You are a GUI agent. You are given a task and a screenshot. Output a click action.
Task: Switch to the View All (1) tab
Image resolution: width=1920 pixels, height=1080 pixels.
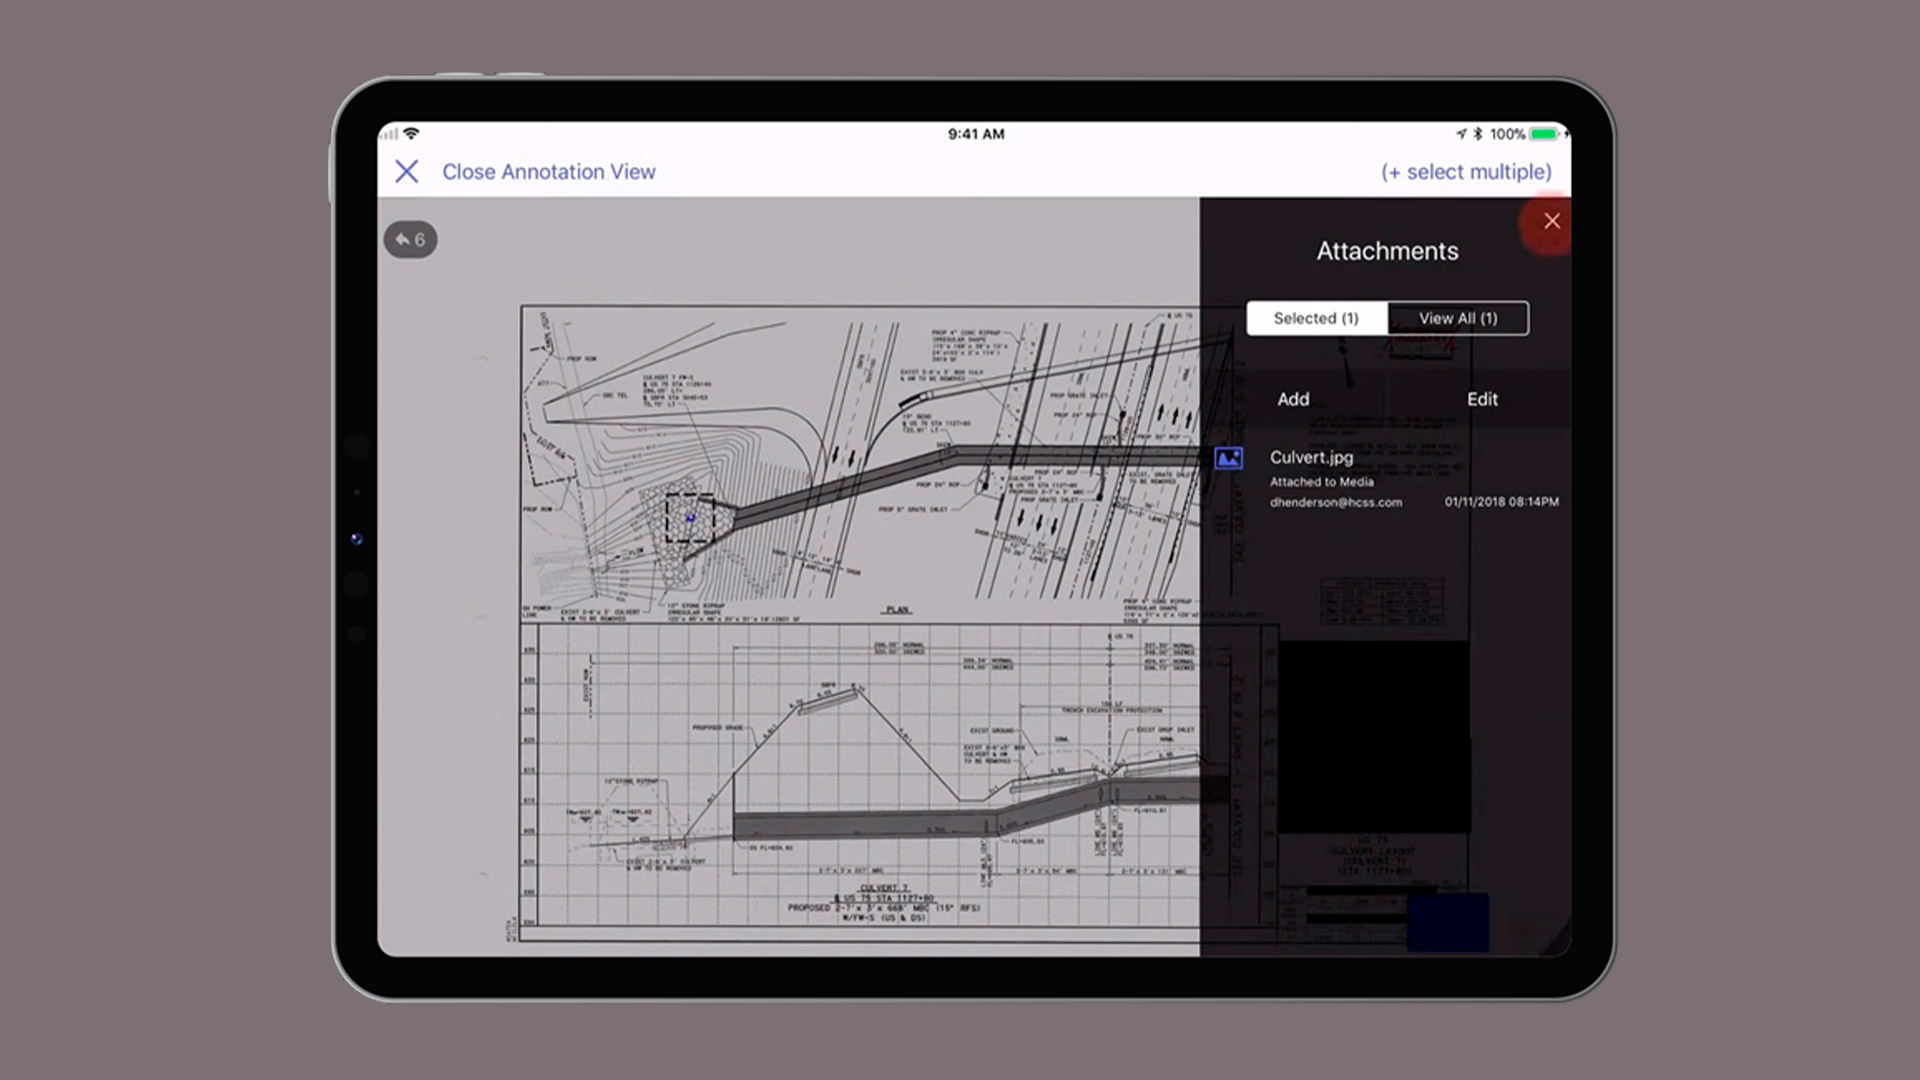click(x=1458, y=318)
